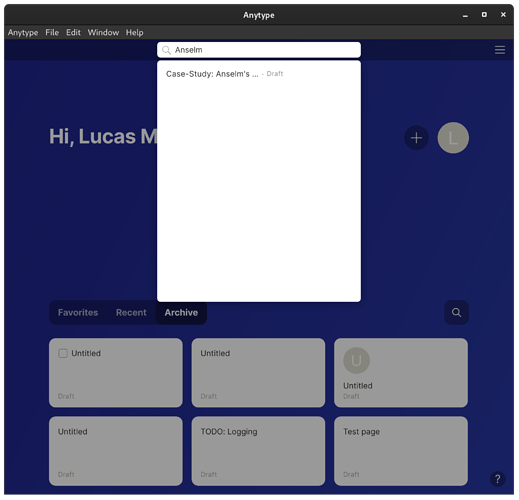Screen dimensions: 519x500
Task: Open the Edit menu
Action: (73, 32)
